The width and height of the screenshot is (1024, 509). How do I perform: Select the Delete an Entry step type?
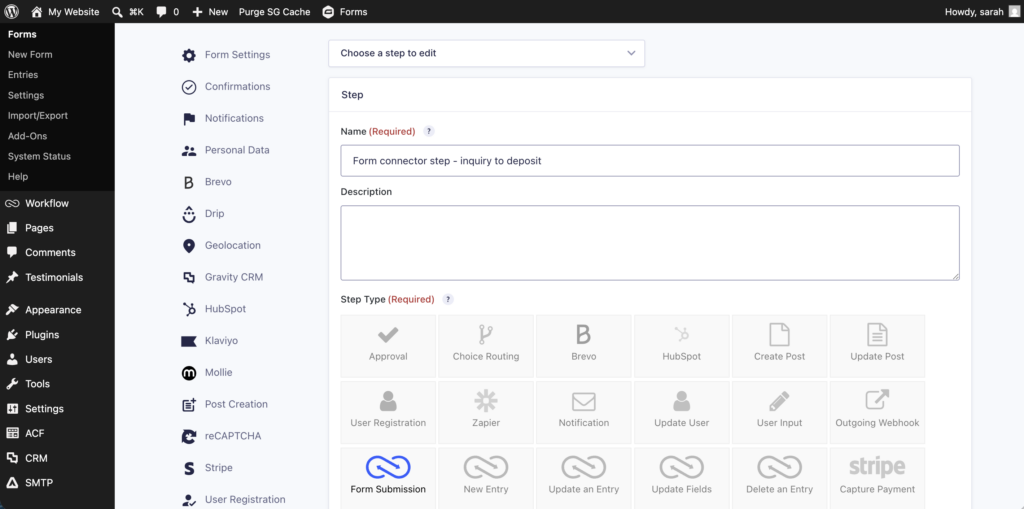[779, 478]
